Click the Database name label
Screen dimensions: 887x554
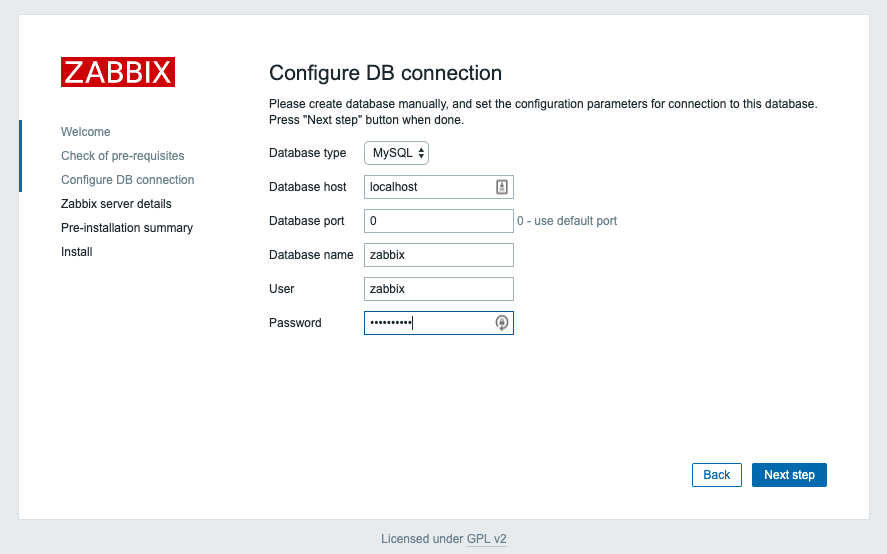[311, 255]
